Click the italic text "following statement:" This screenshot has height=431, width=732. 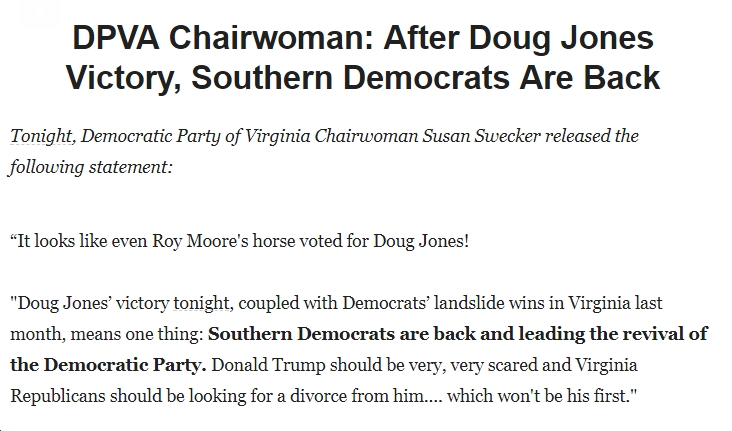point(91,167)
